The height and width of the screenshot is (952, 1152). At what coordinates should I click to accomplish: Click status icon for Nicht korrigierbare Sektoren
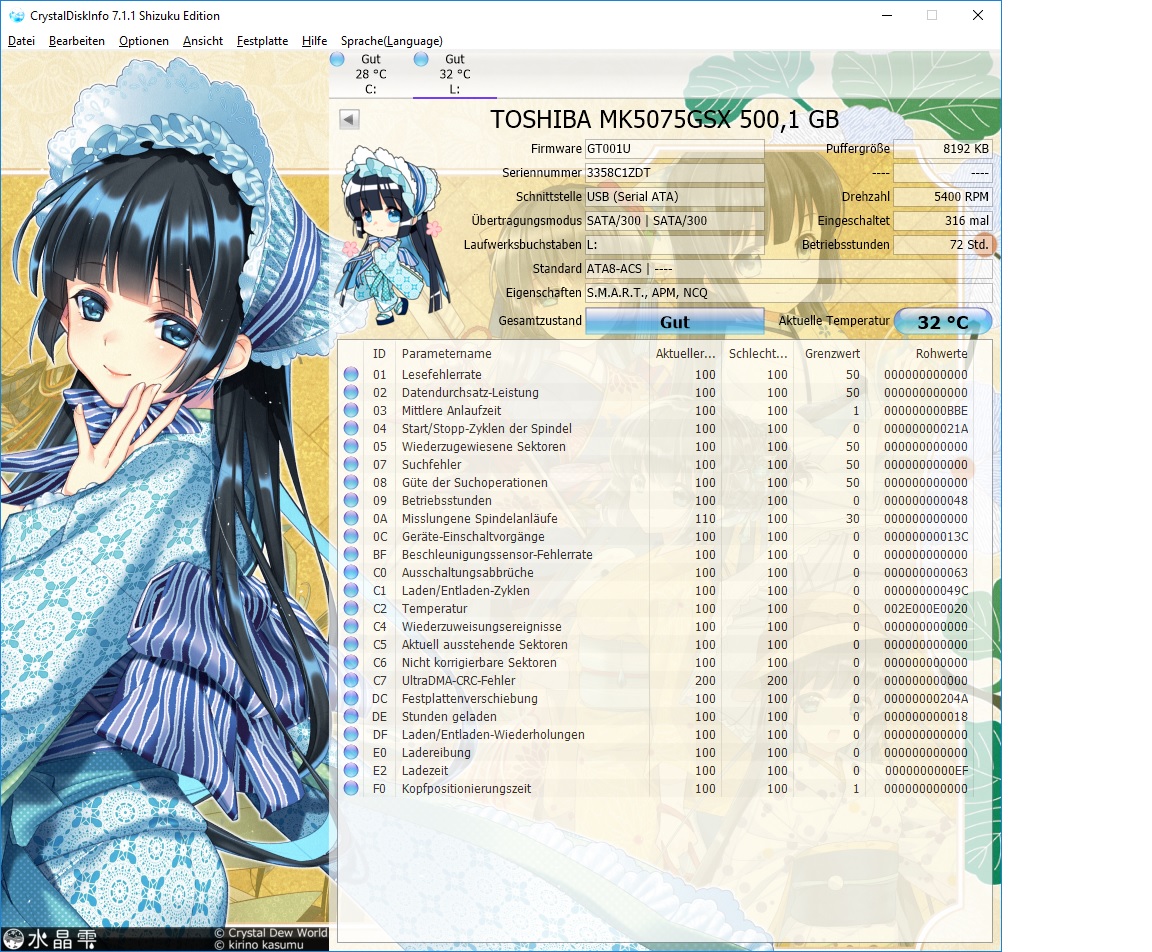click(x=351, y=663)
